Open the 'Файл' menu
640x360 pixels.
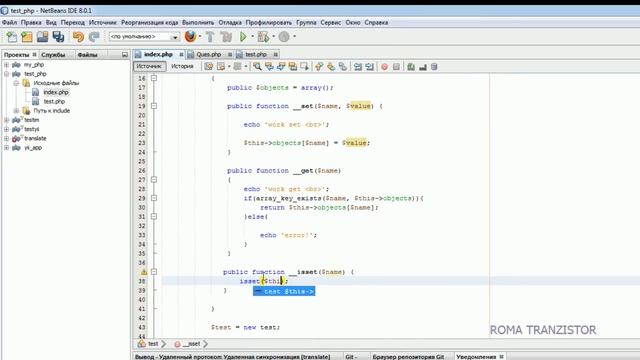pyautogui.click(x=9, y=22)
